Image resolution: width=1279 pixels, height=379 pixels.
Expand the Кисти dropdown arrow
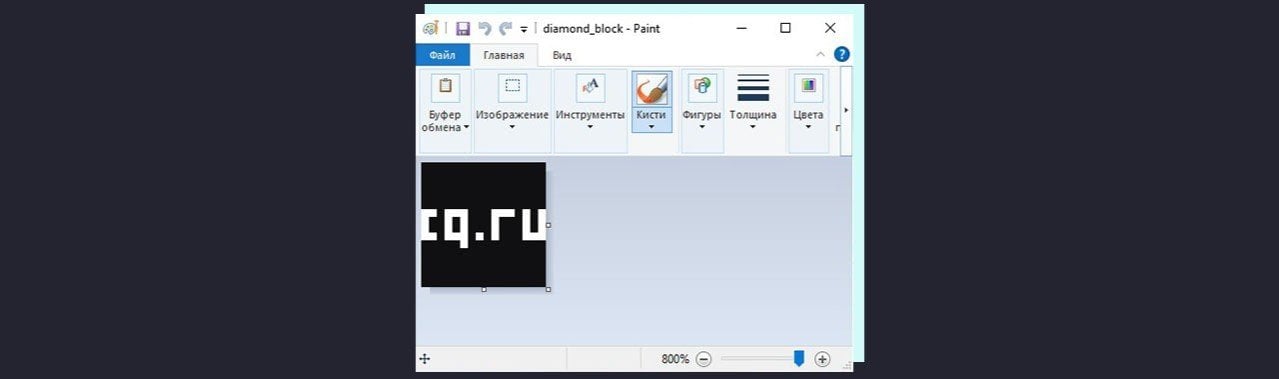(x=651, y=127)
